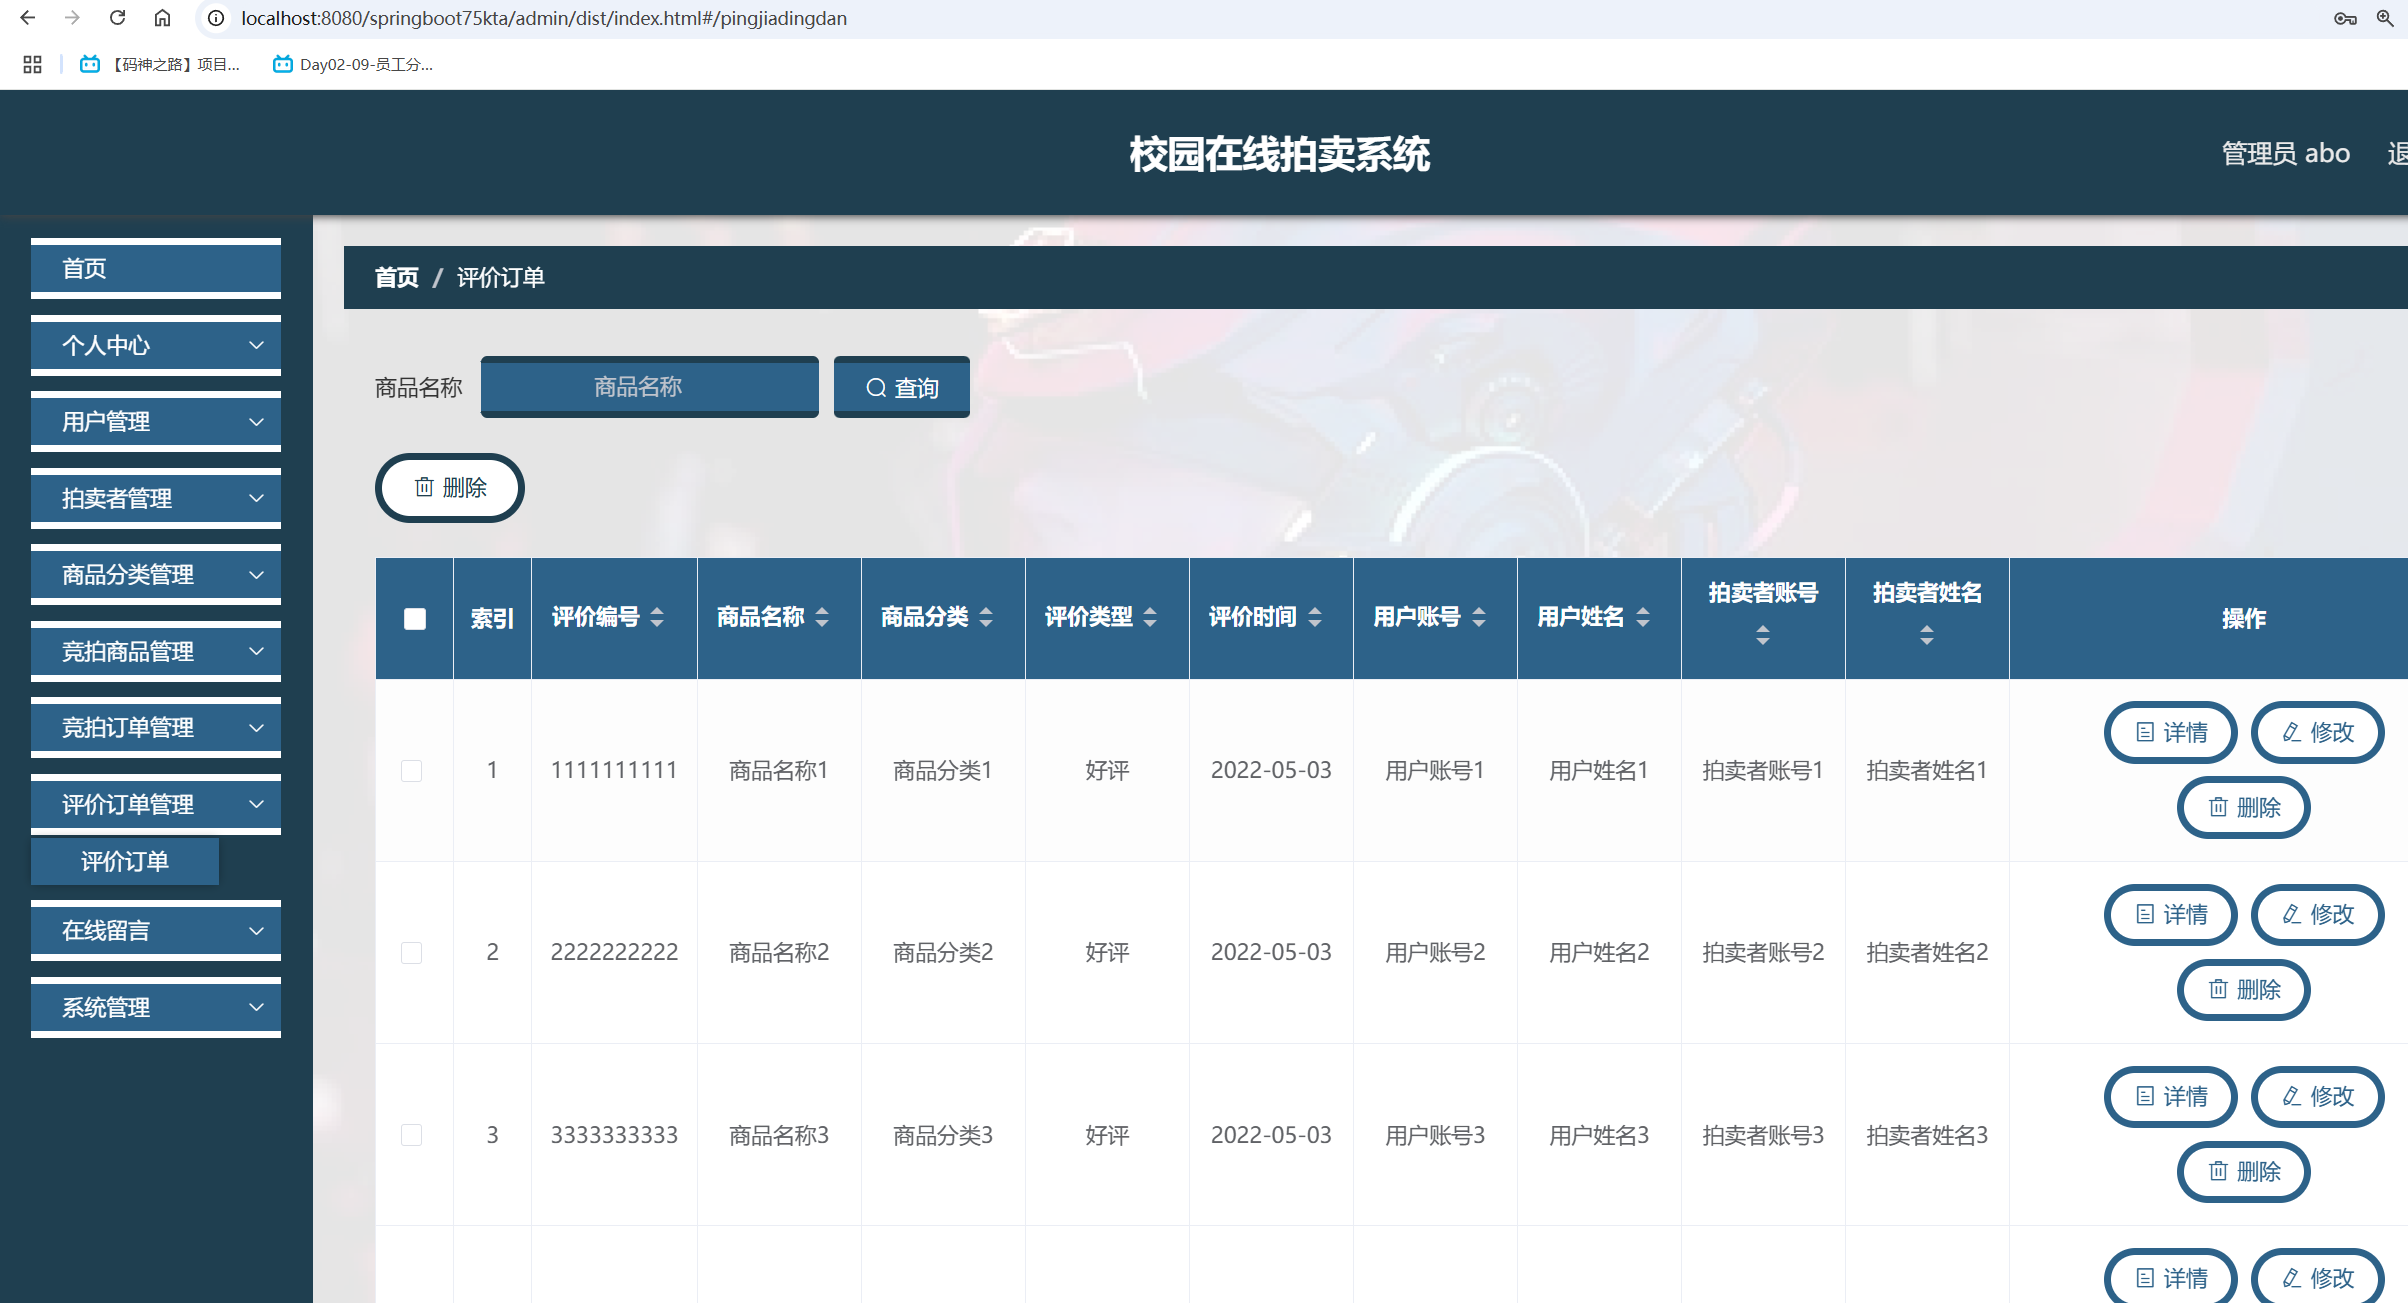Click 删除 for row 1111111111
This screenshot has width=2408, height=1303.
(x=2244, y=807)
